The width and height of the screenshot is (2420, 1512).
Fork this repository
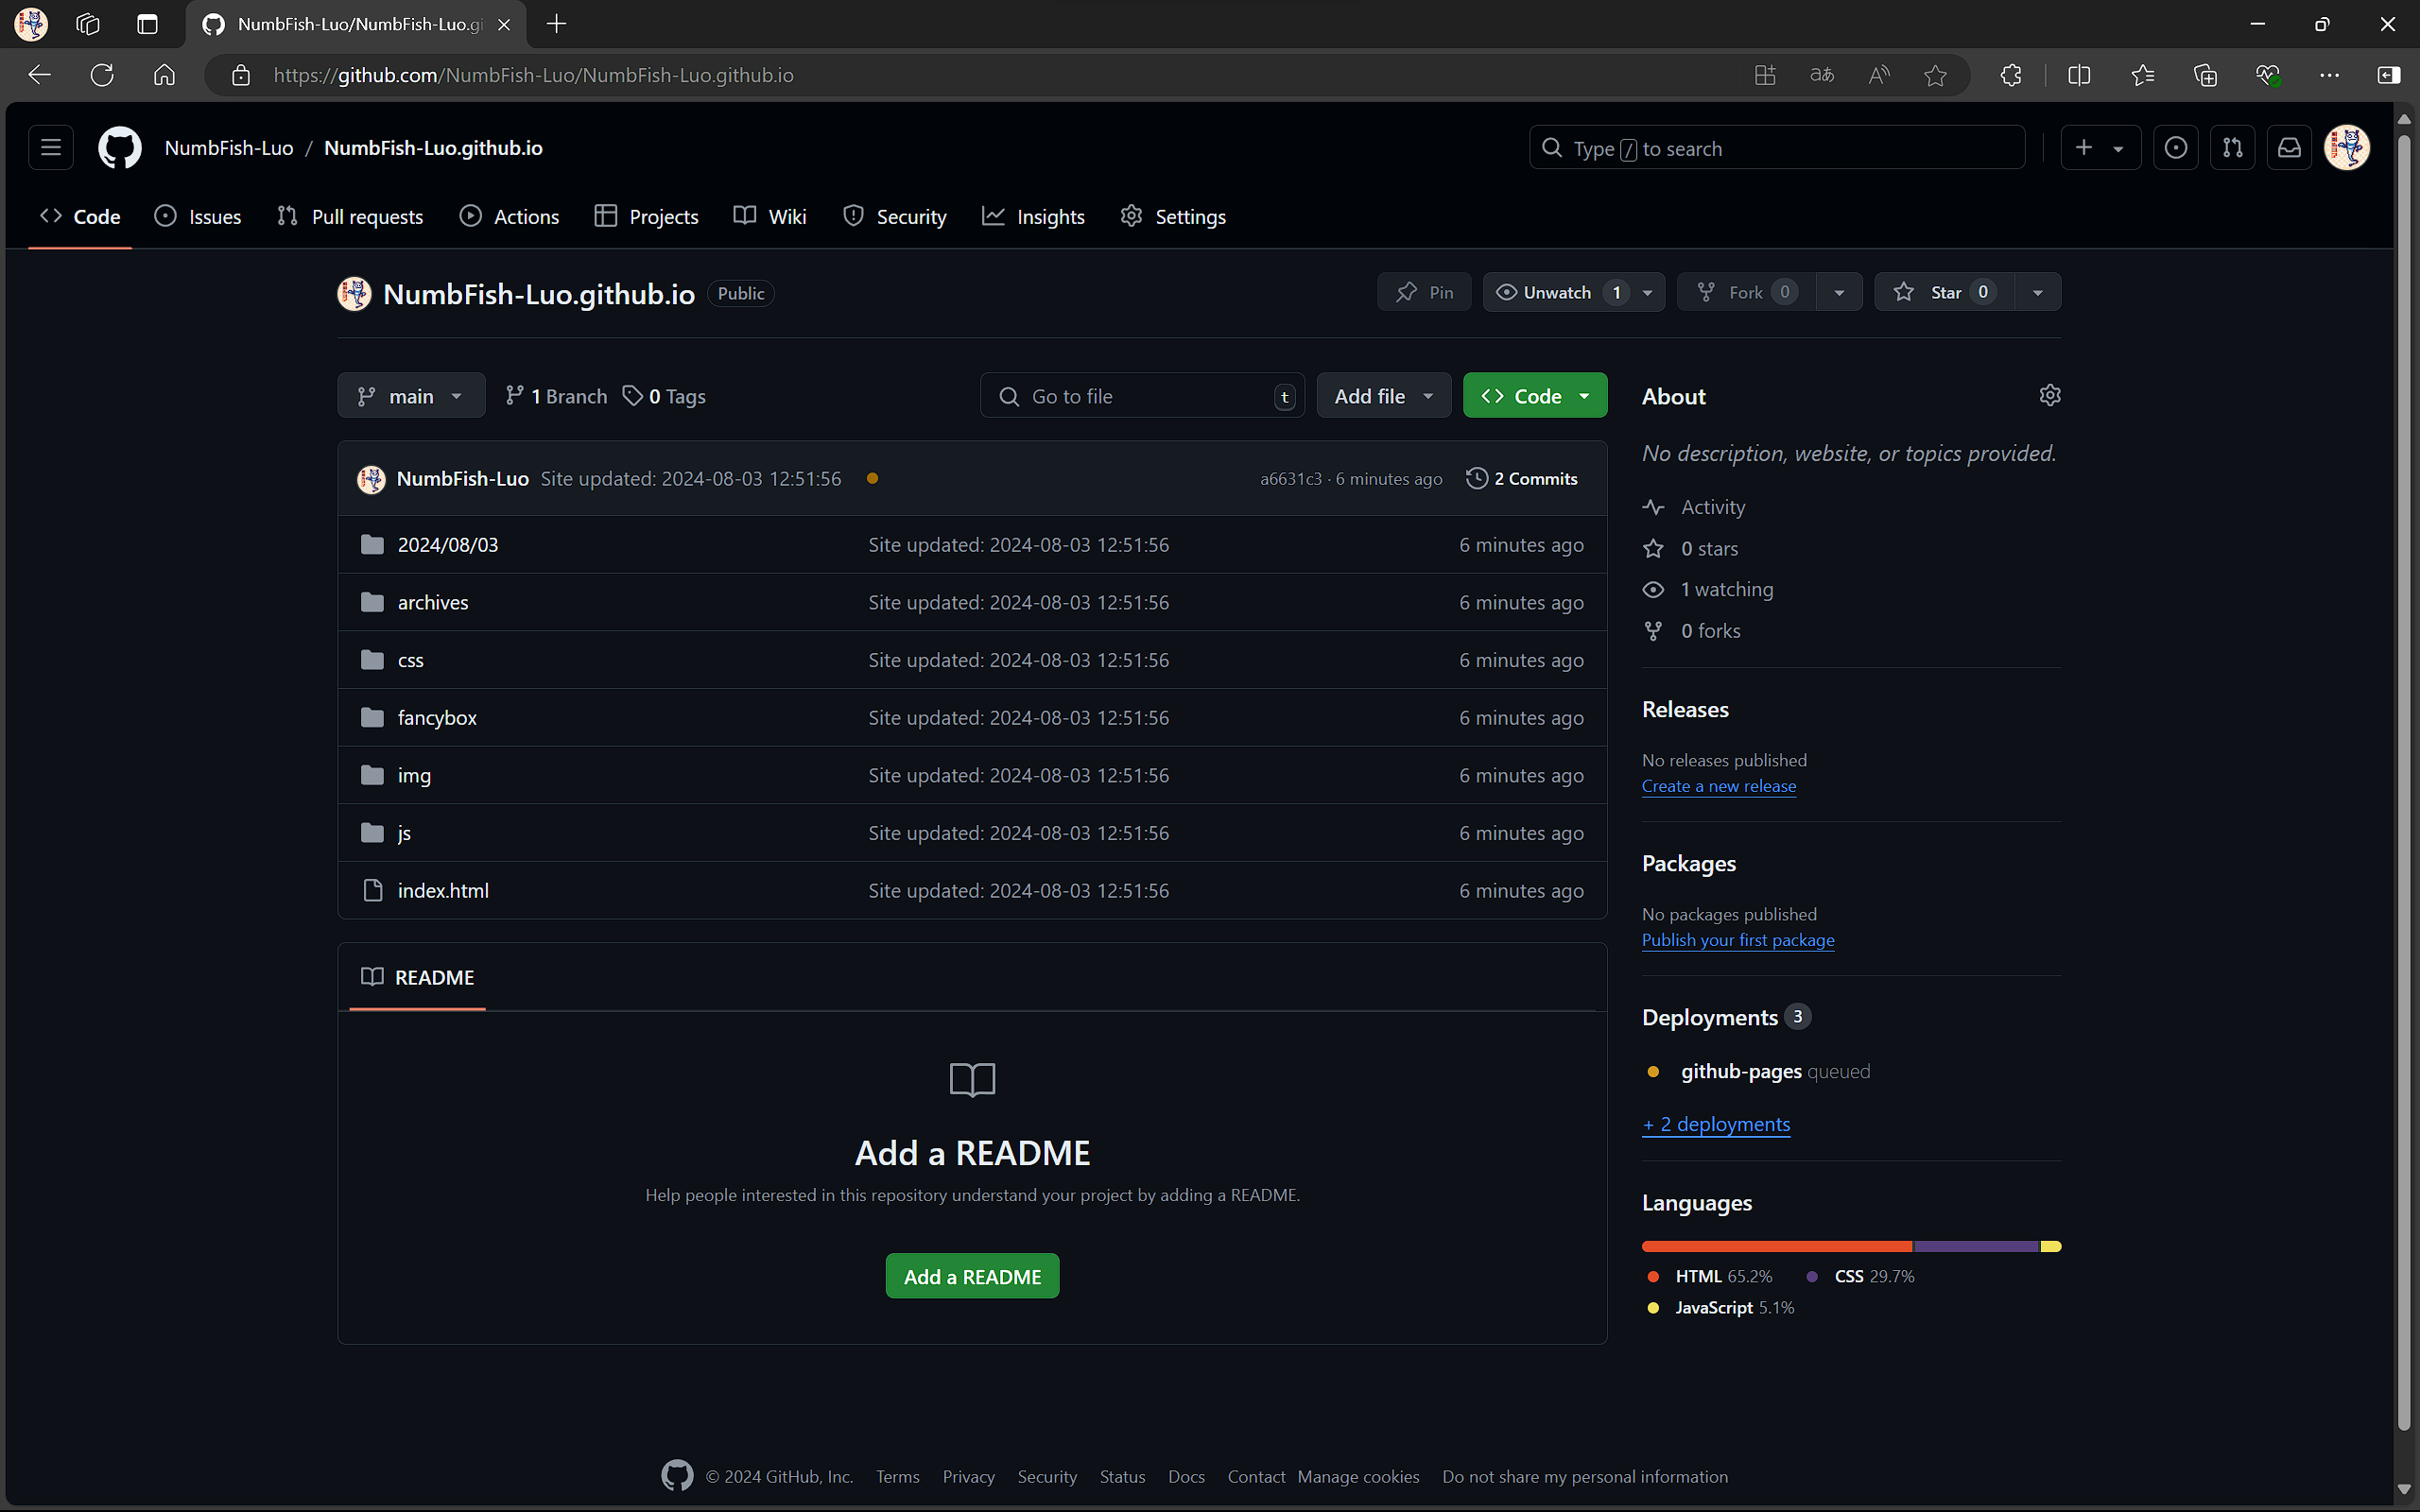(1747, 292)
